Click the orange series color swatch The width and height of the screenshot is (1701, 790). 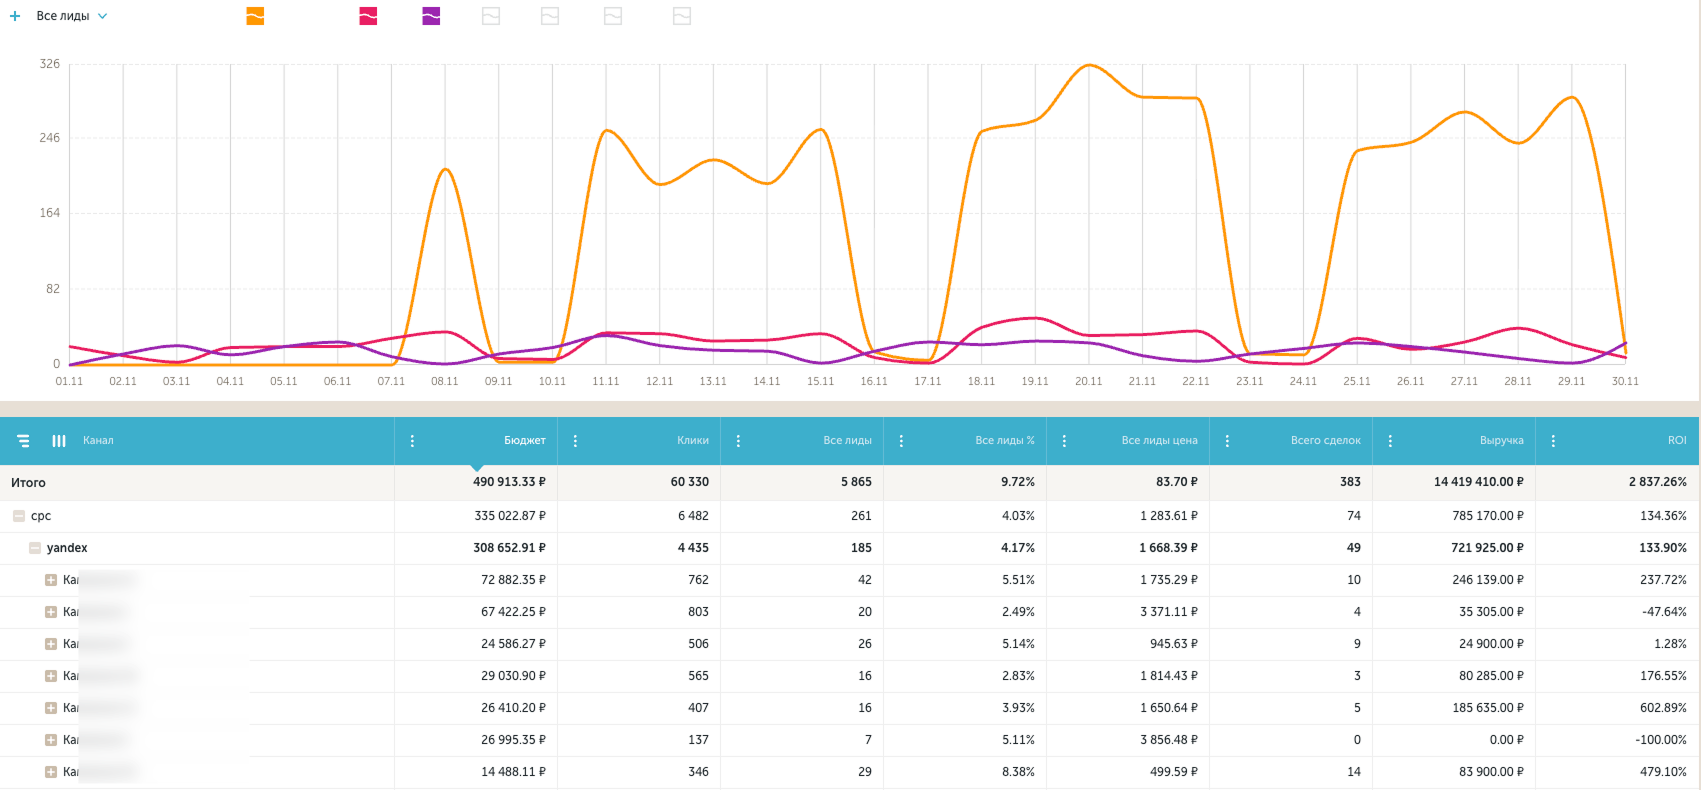pos(255,16)
